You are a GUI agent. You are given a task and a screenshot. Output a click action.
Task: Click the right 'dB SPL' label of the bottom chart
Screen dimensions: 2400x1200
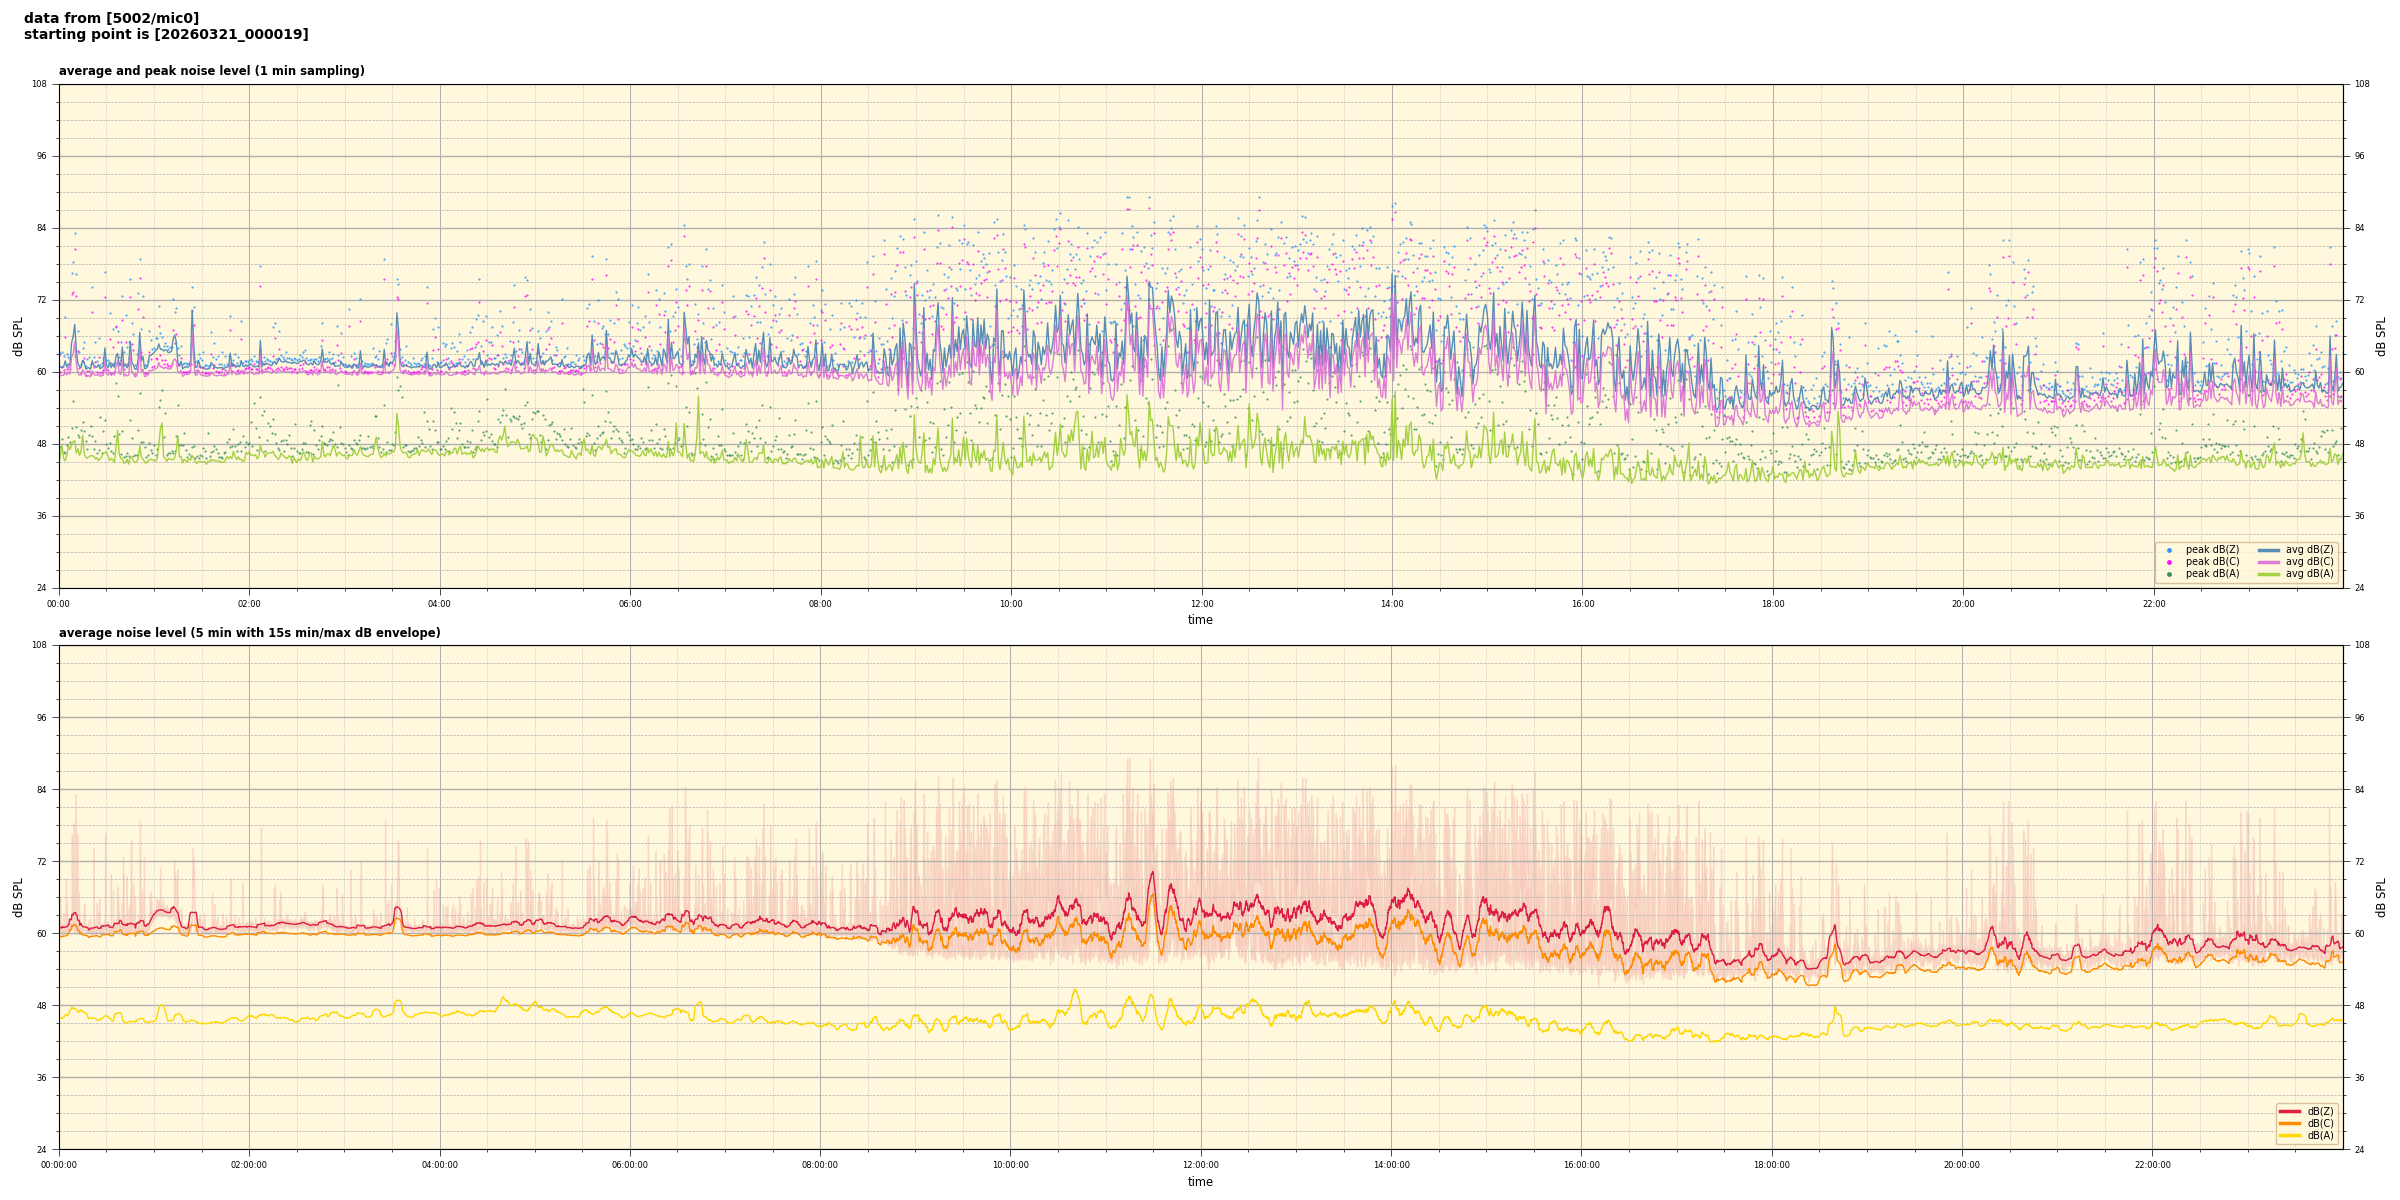(x=2381, y=897)
